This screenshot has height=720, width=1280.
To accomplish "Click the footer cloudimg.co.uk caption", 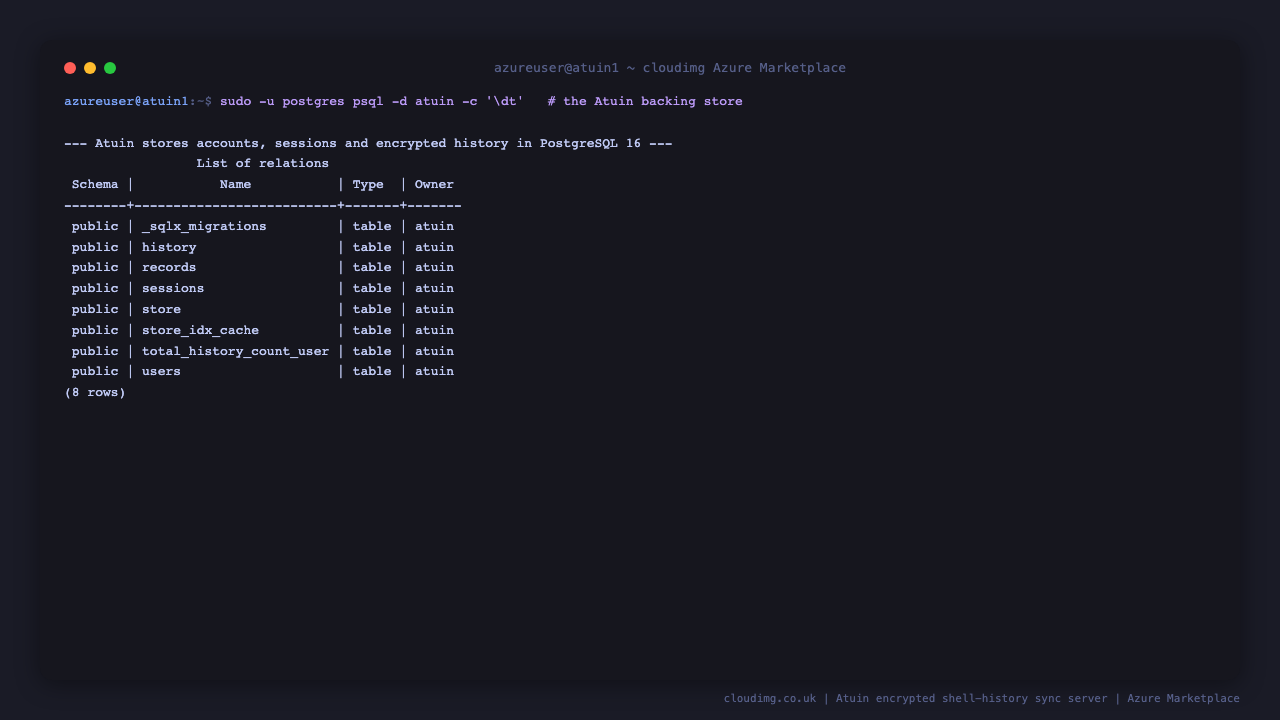I will tap(982, 698).
